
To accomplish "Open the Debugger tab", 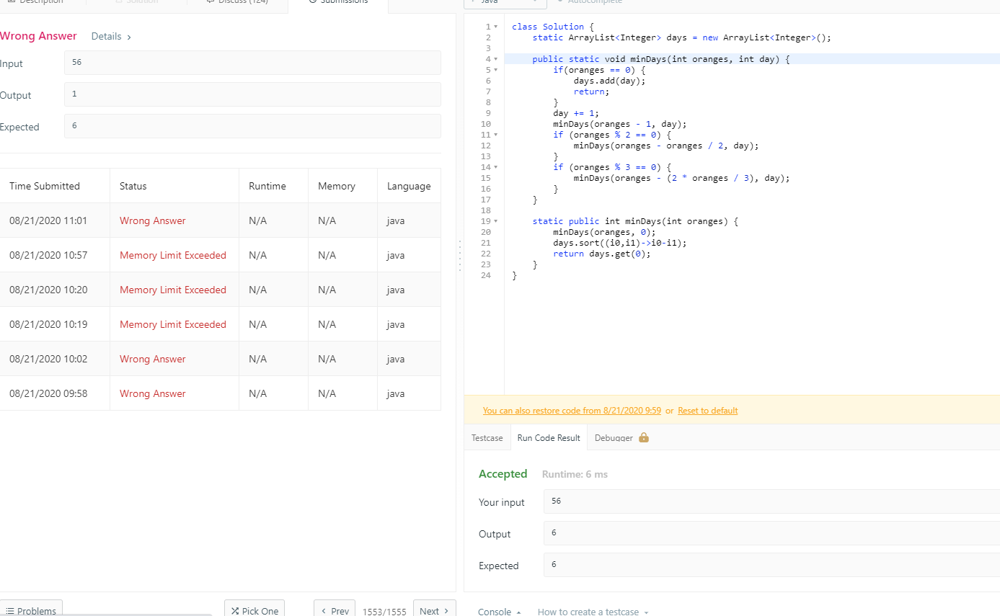I will (x=614, y=438).
